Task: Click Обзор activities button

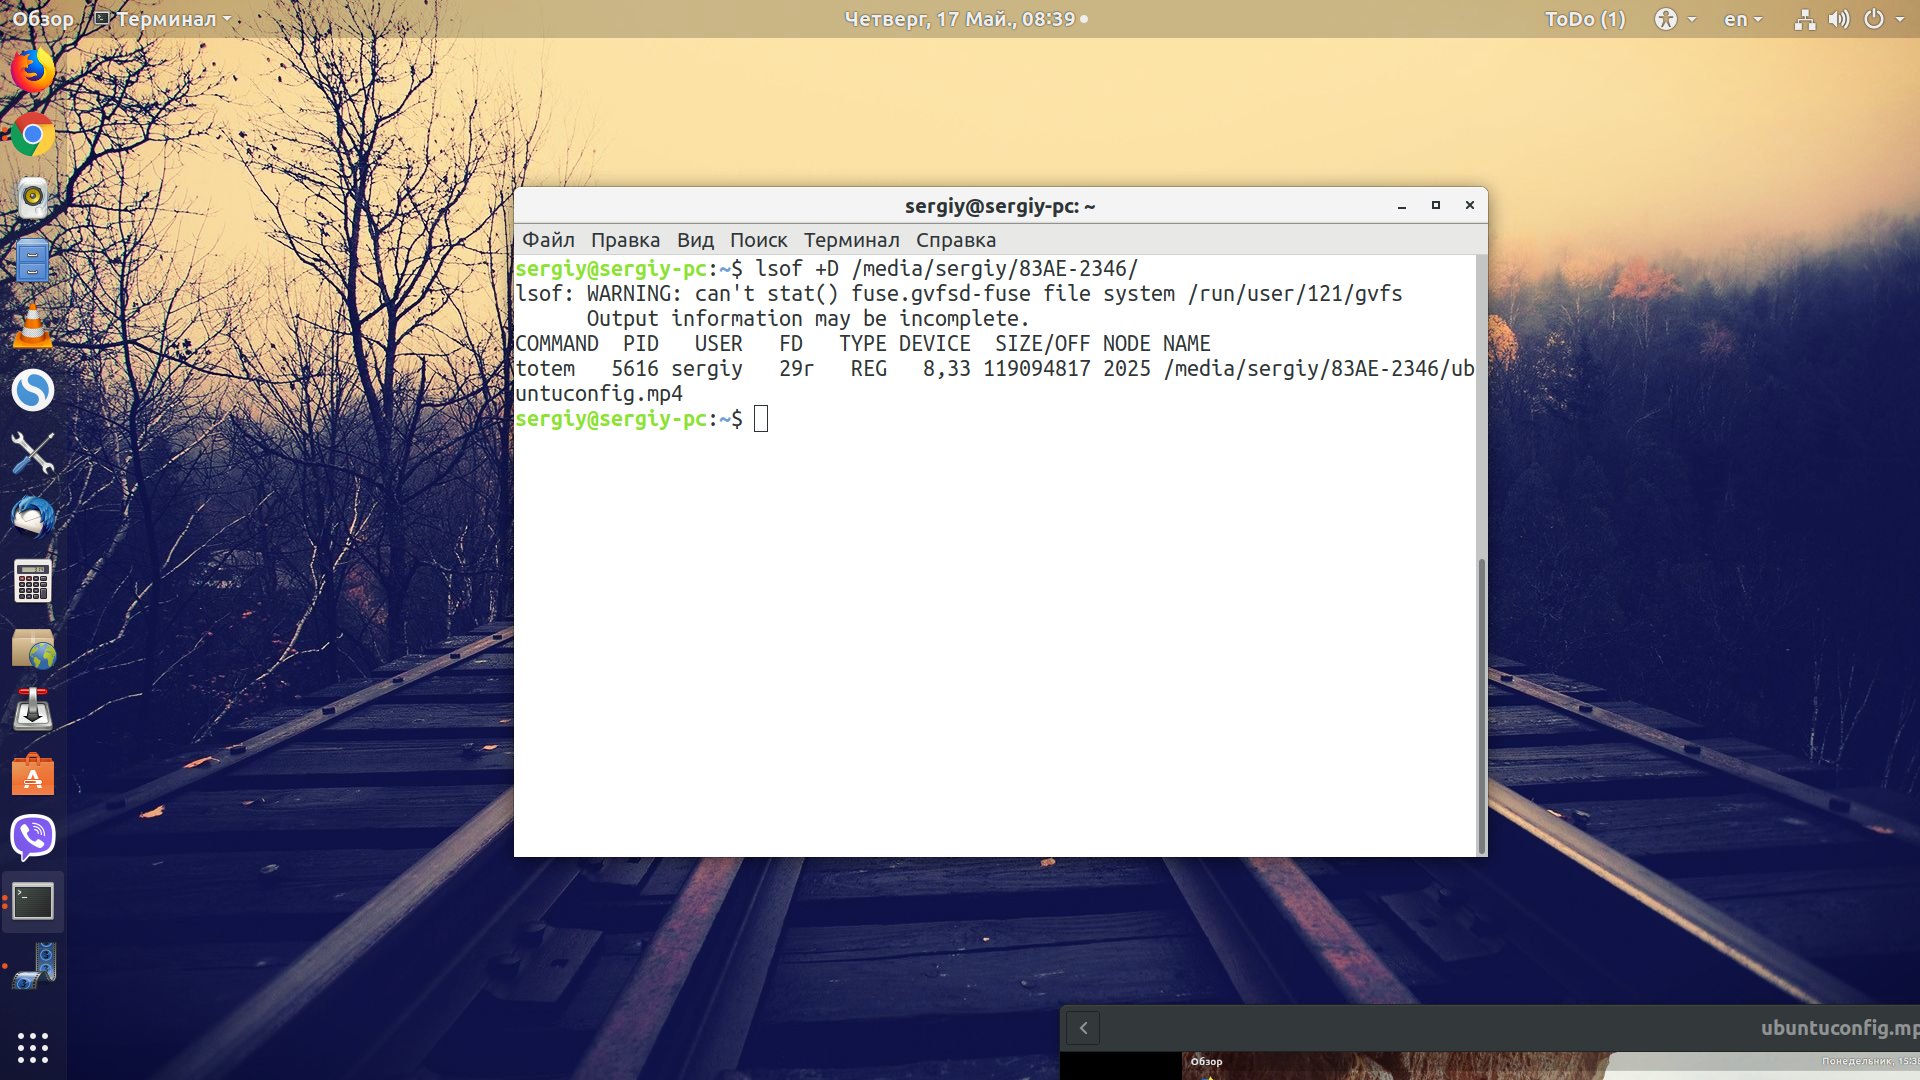Action: 43,19
